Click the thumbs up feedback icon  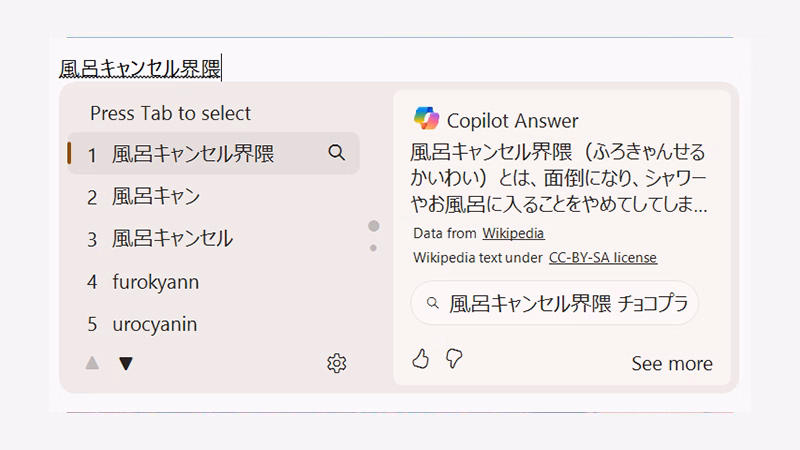pyautogui.click(x=421, y=358)
